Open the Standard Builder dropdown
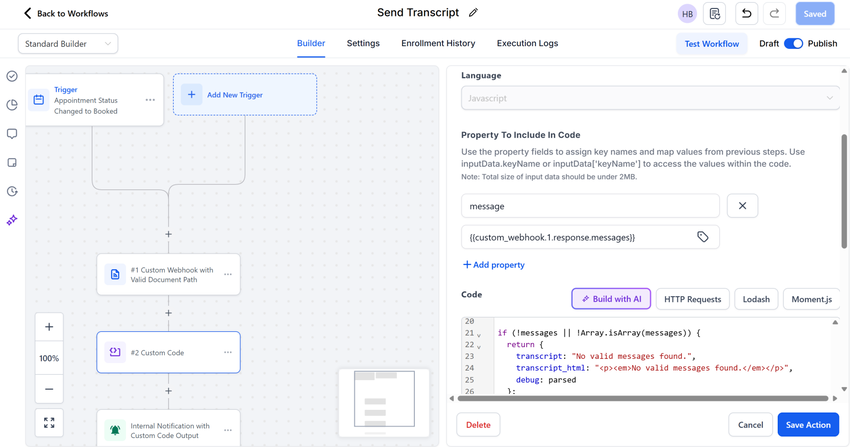850x447 pixels. (68, 44)
